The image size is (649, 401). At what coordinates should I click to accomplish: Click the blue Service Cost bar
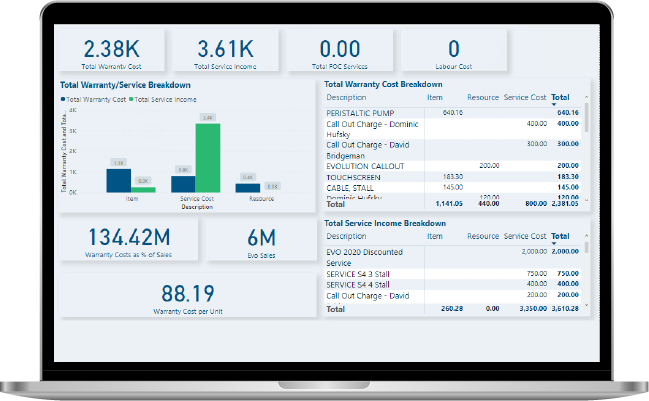click(183, 184)
